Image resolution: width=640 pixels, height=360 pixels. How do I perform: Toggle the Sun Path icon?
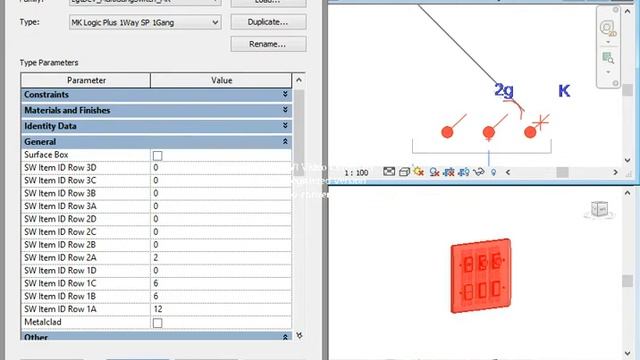coord(418,172)
